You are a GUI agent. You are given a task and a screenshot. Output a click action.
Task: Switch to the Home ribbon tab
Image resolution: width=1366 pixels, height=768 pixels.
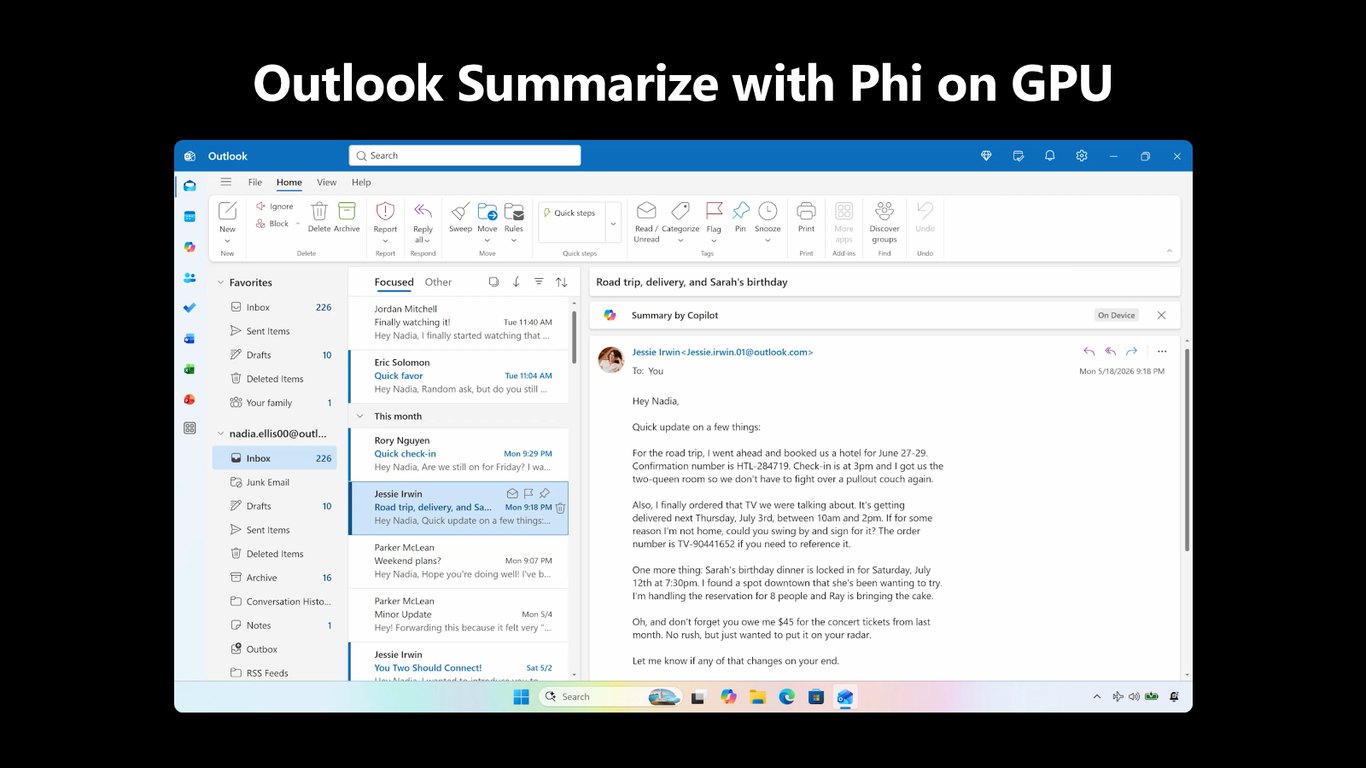pos(289,182)
